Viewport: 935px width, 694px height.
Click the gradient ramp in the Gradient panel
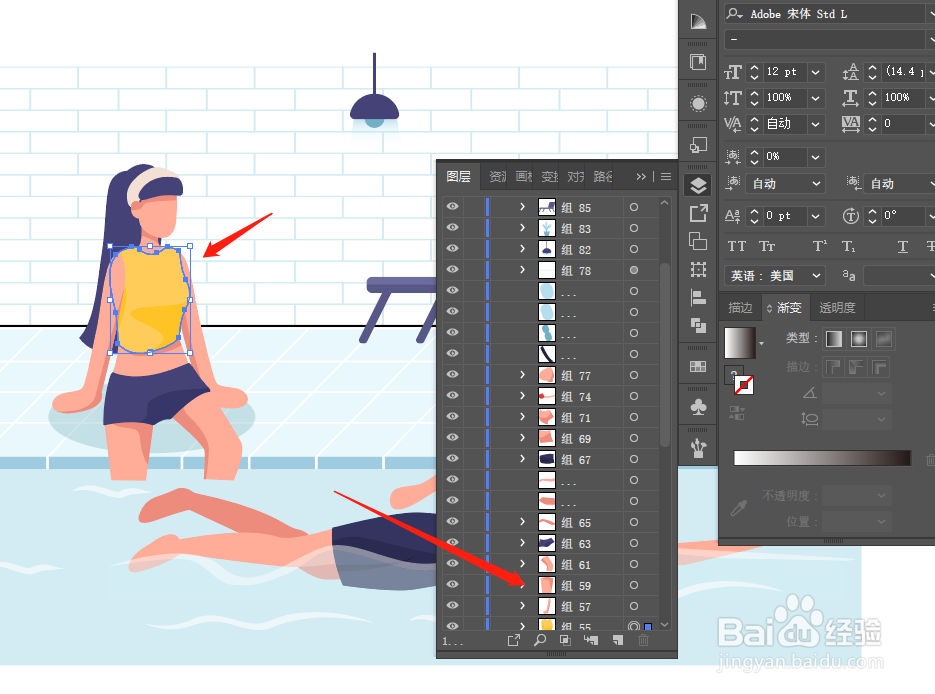tap(822, 457)
